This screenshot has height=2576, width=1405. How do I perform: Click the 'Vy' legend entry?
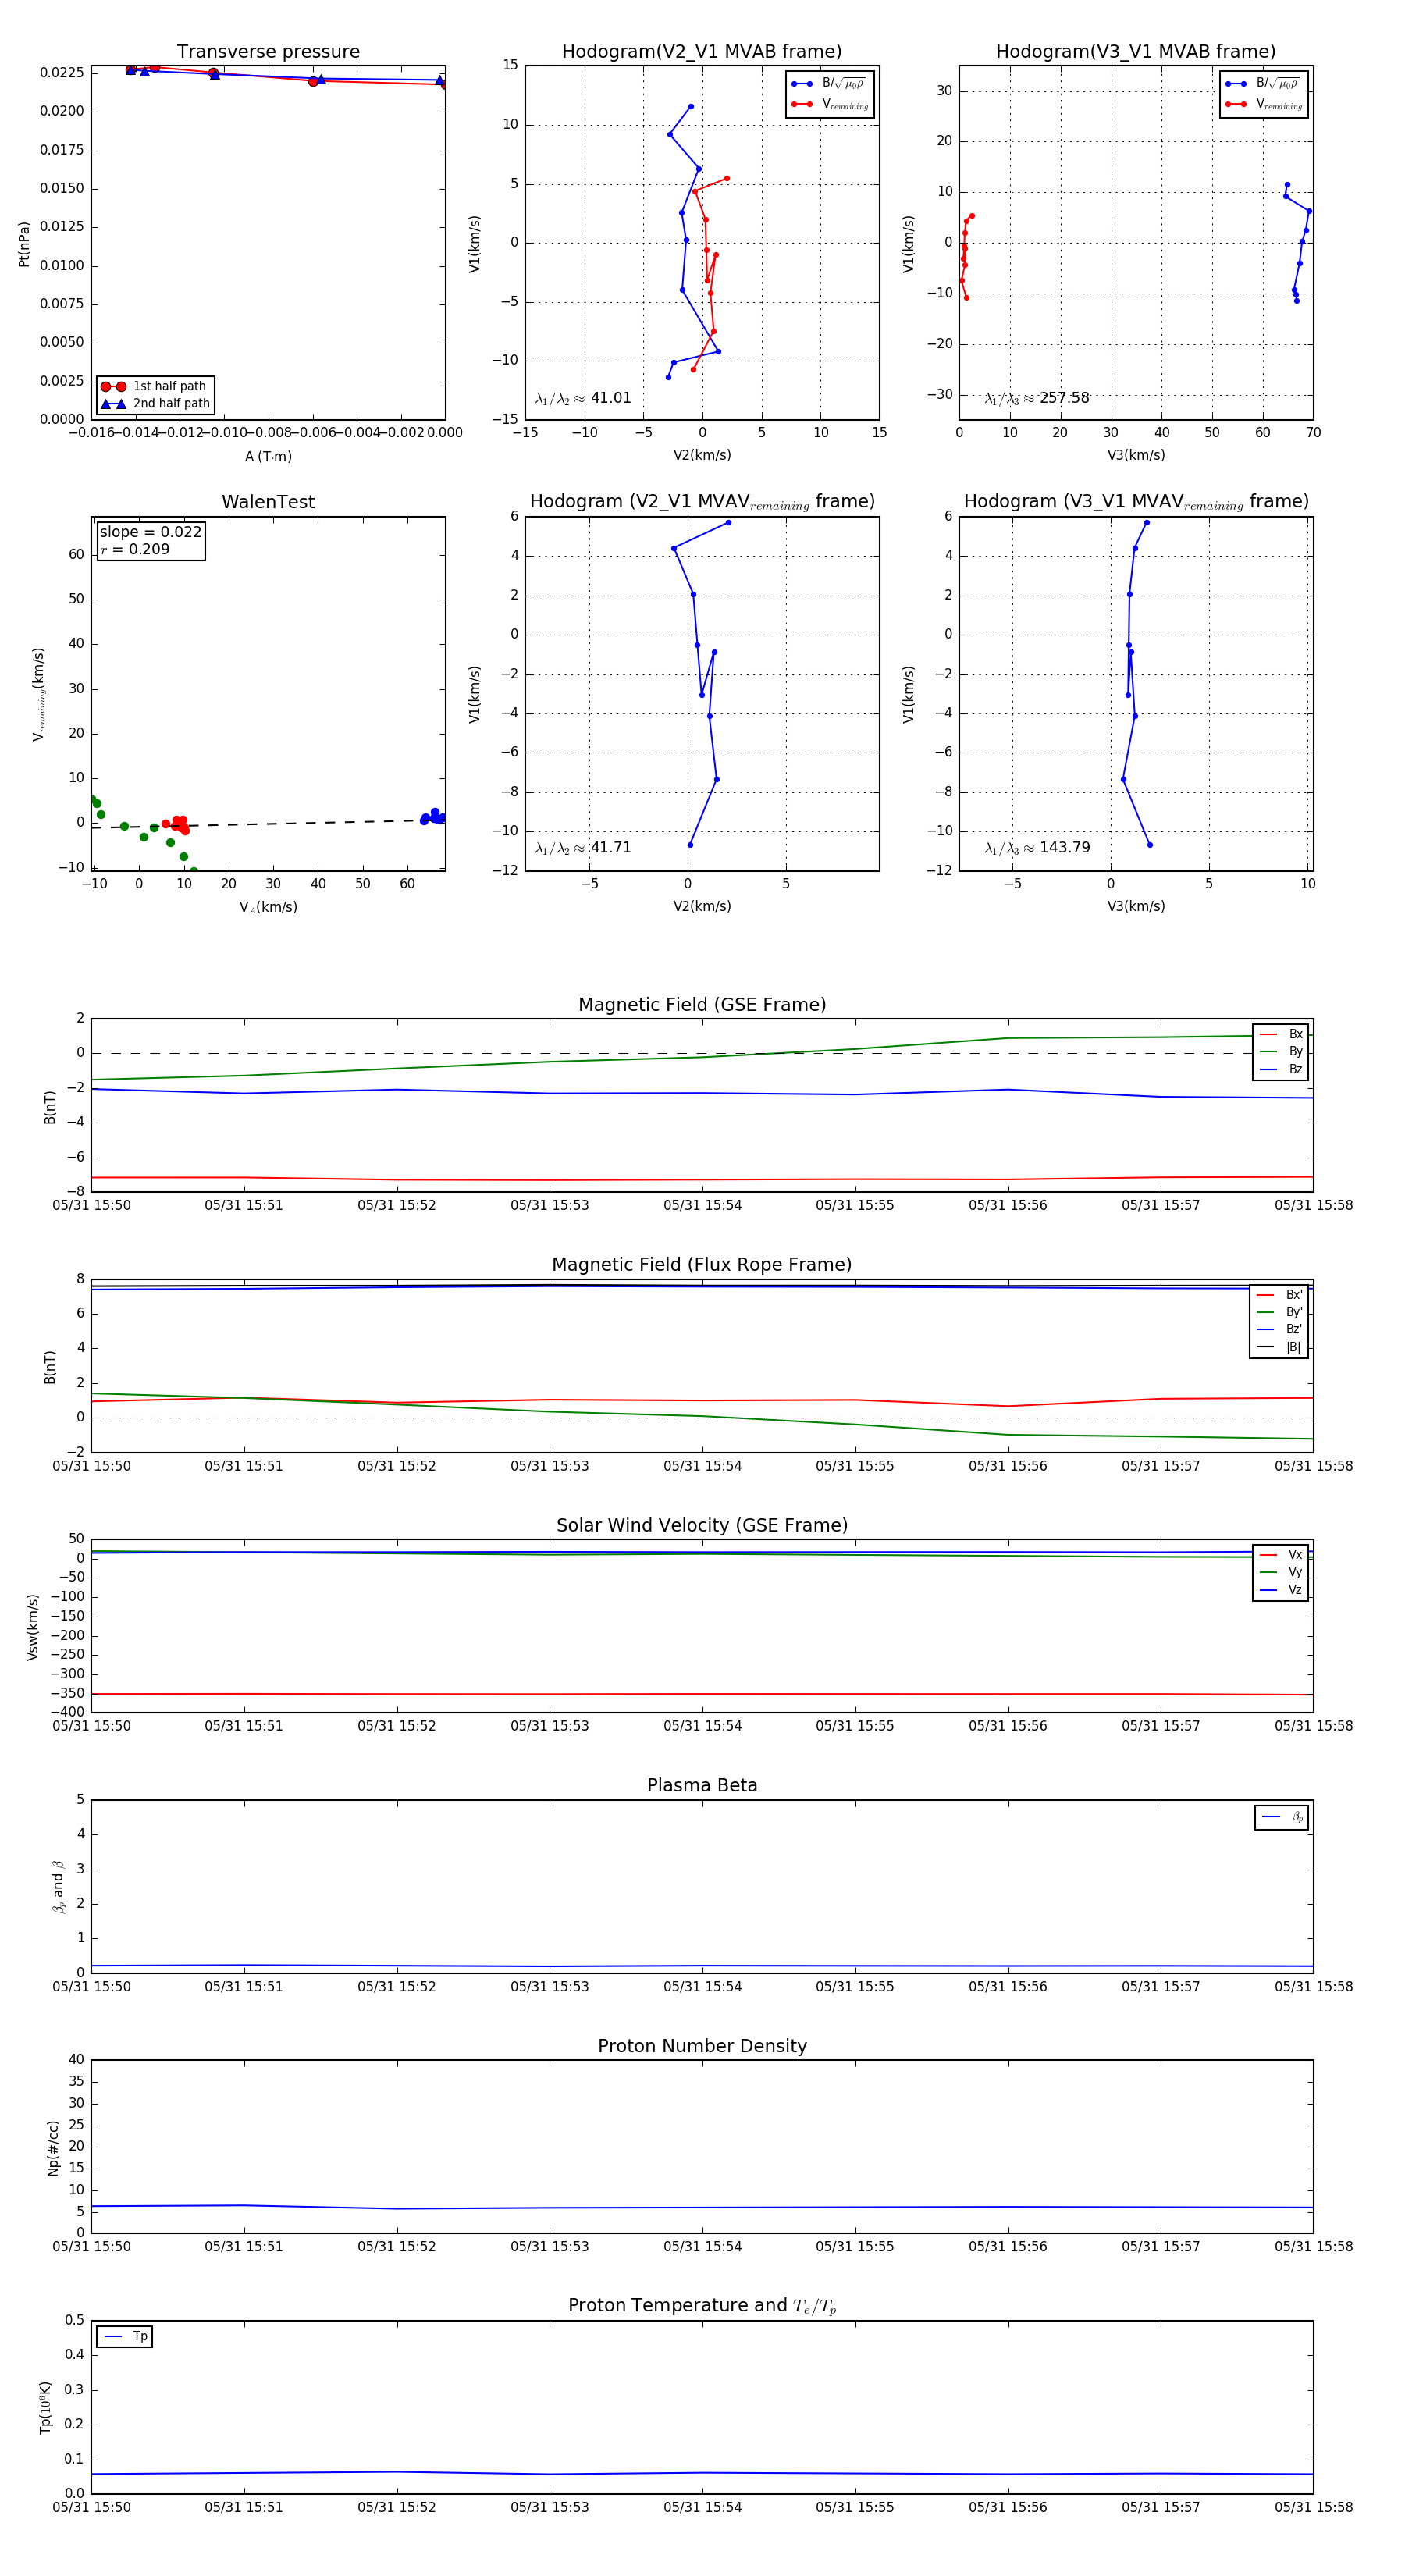click(1281, 1573)
